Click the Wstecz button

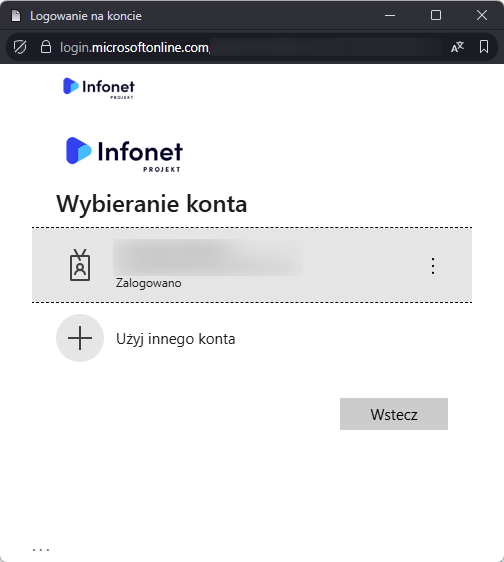point(394,414)
